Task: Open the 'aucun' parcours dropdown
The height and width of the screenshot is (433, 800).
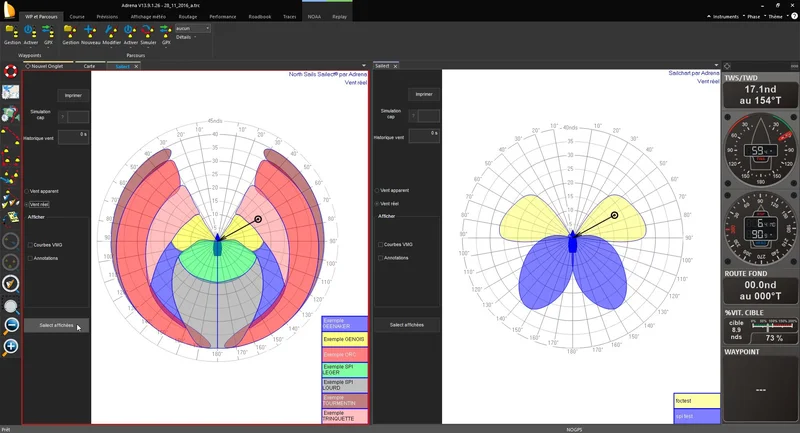Action: coord(192,29)
